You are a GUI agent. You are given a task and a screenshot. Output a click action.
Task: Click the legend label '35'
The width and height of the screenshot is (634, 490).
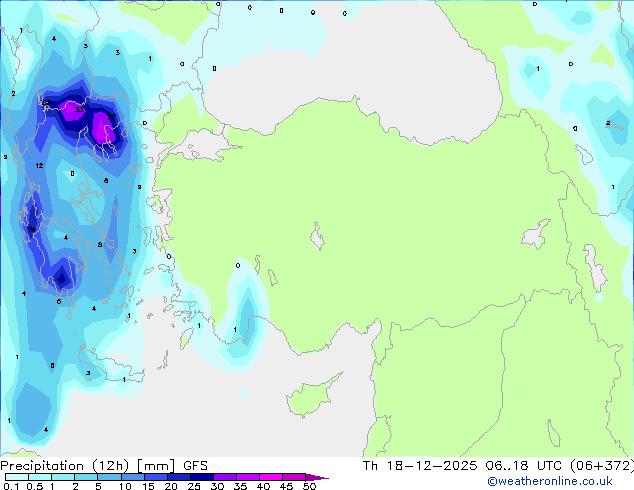click(x=240, y=486)
